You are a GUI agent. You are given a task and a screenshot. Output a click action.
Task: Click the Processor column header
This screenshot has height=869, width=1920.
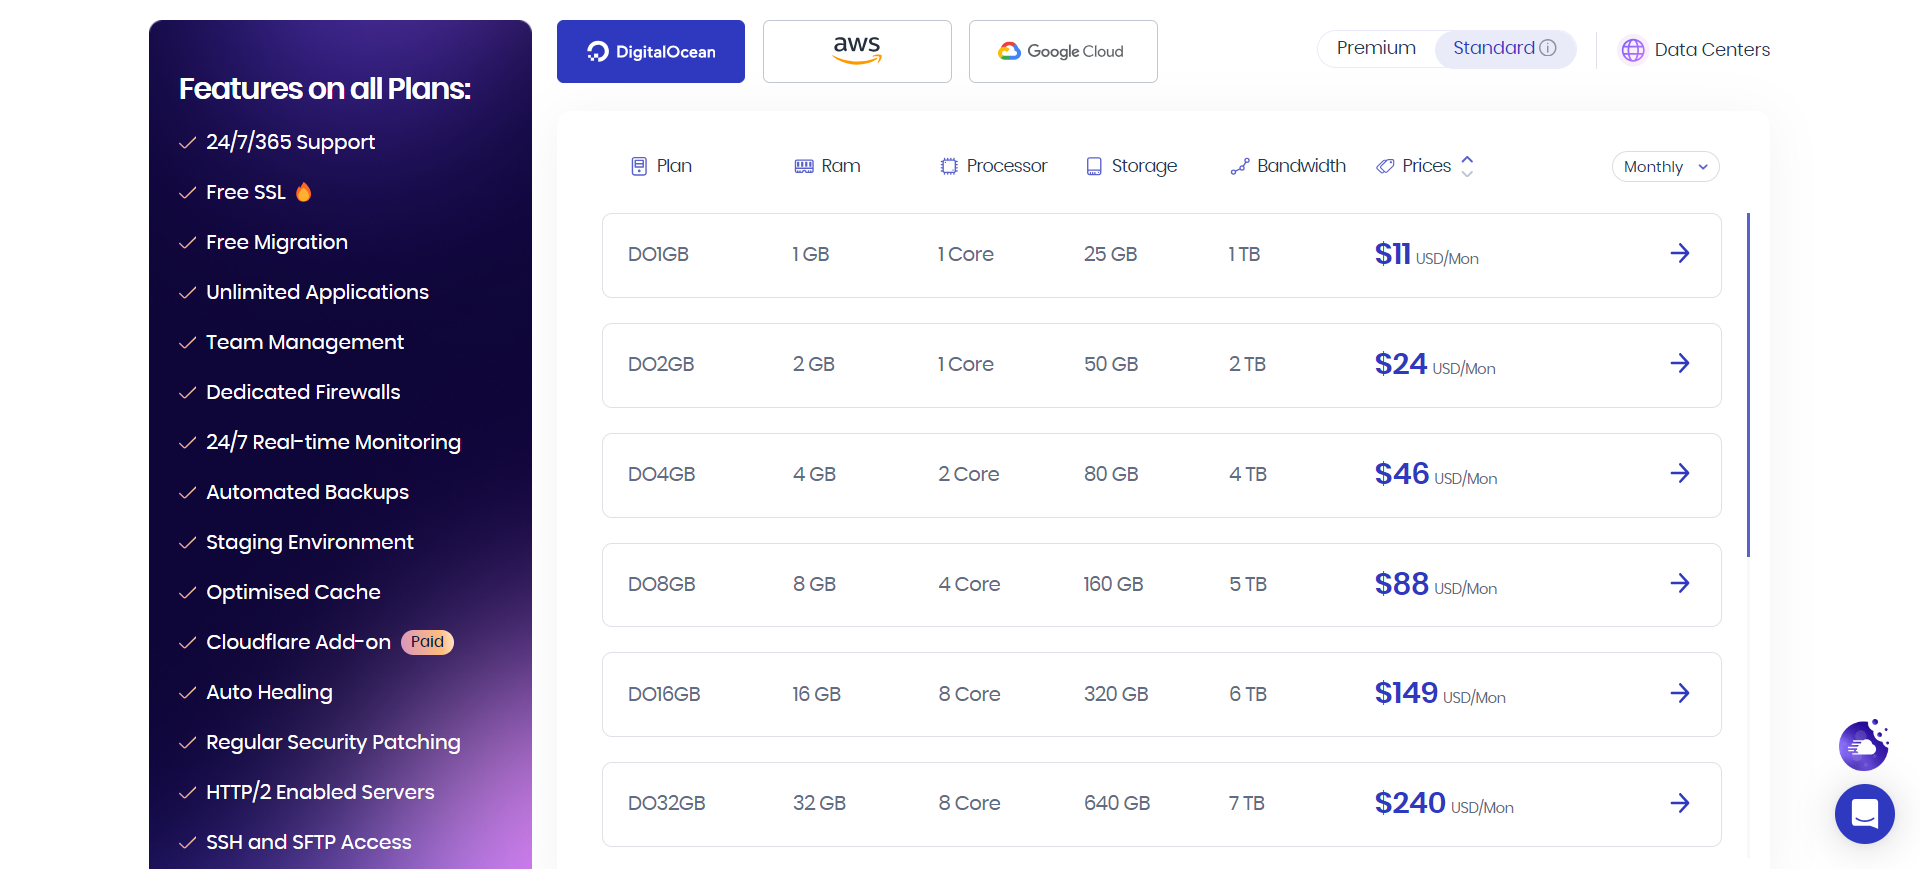click(x=994, y=166)
